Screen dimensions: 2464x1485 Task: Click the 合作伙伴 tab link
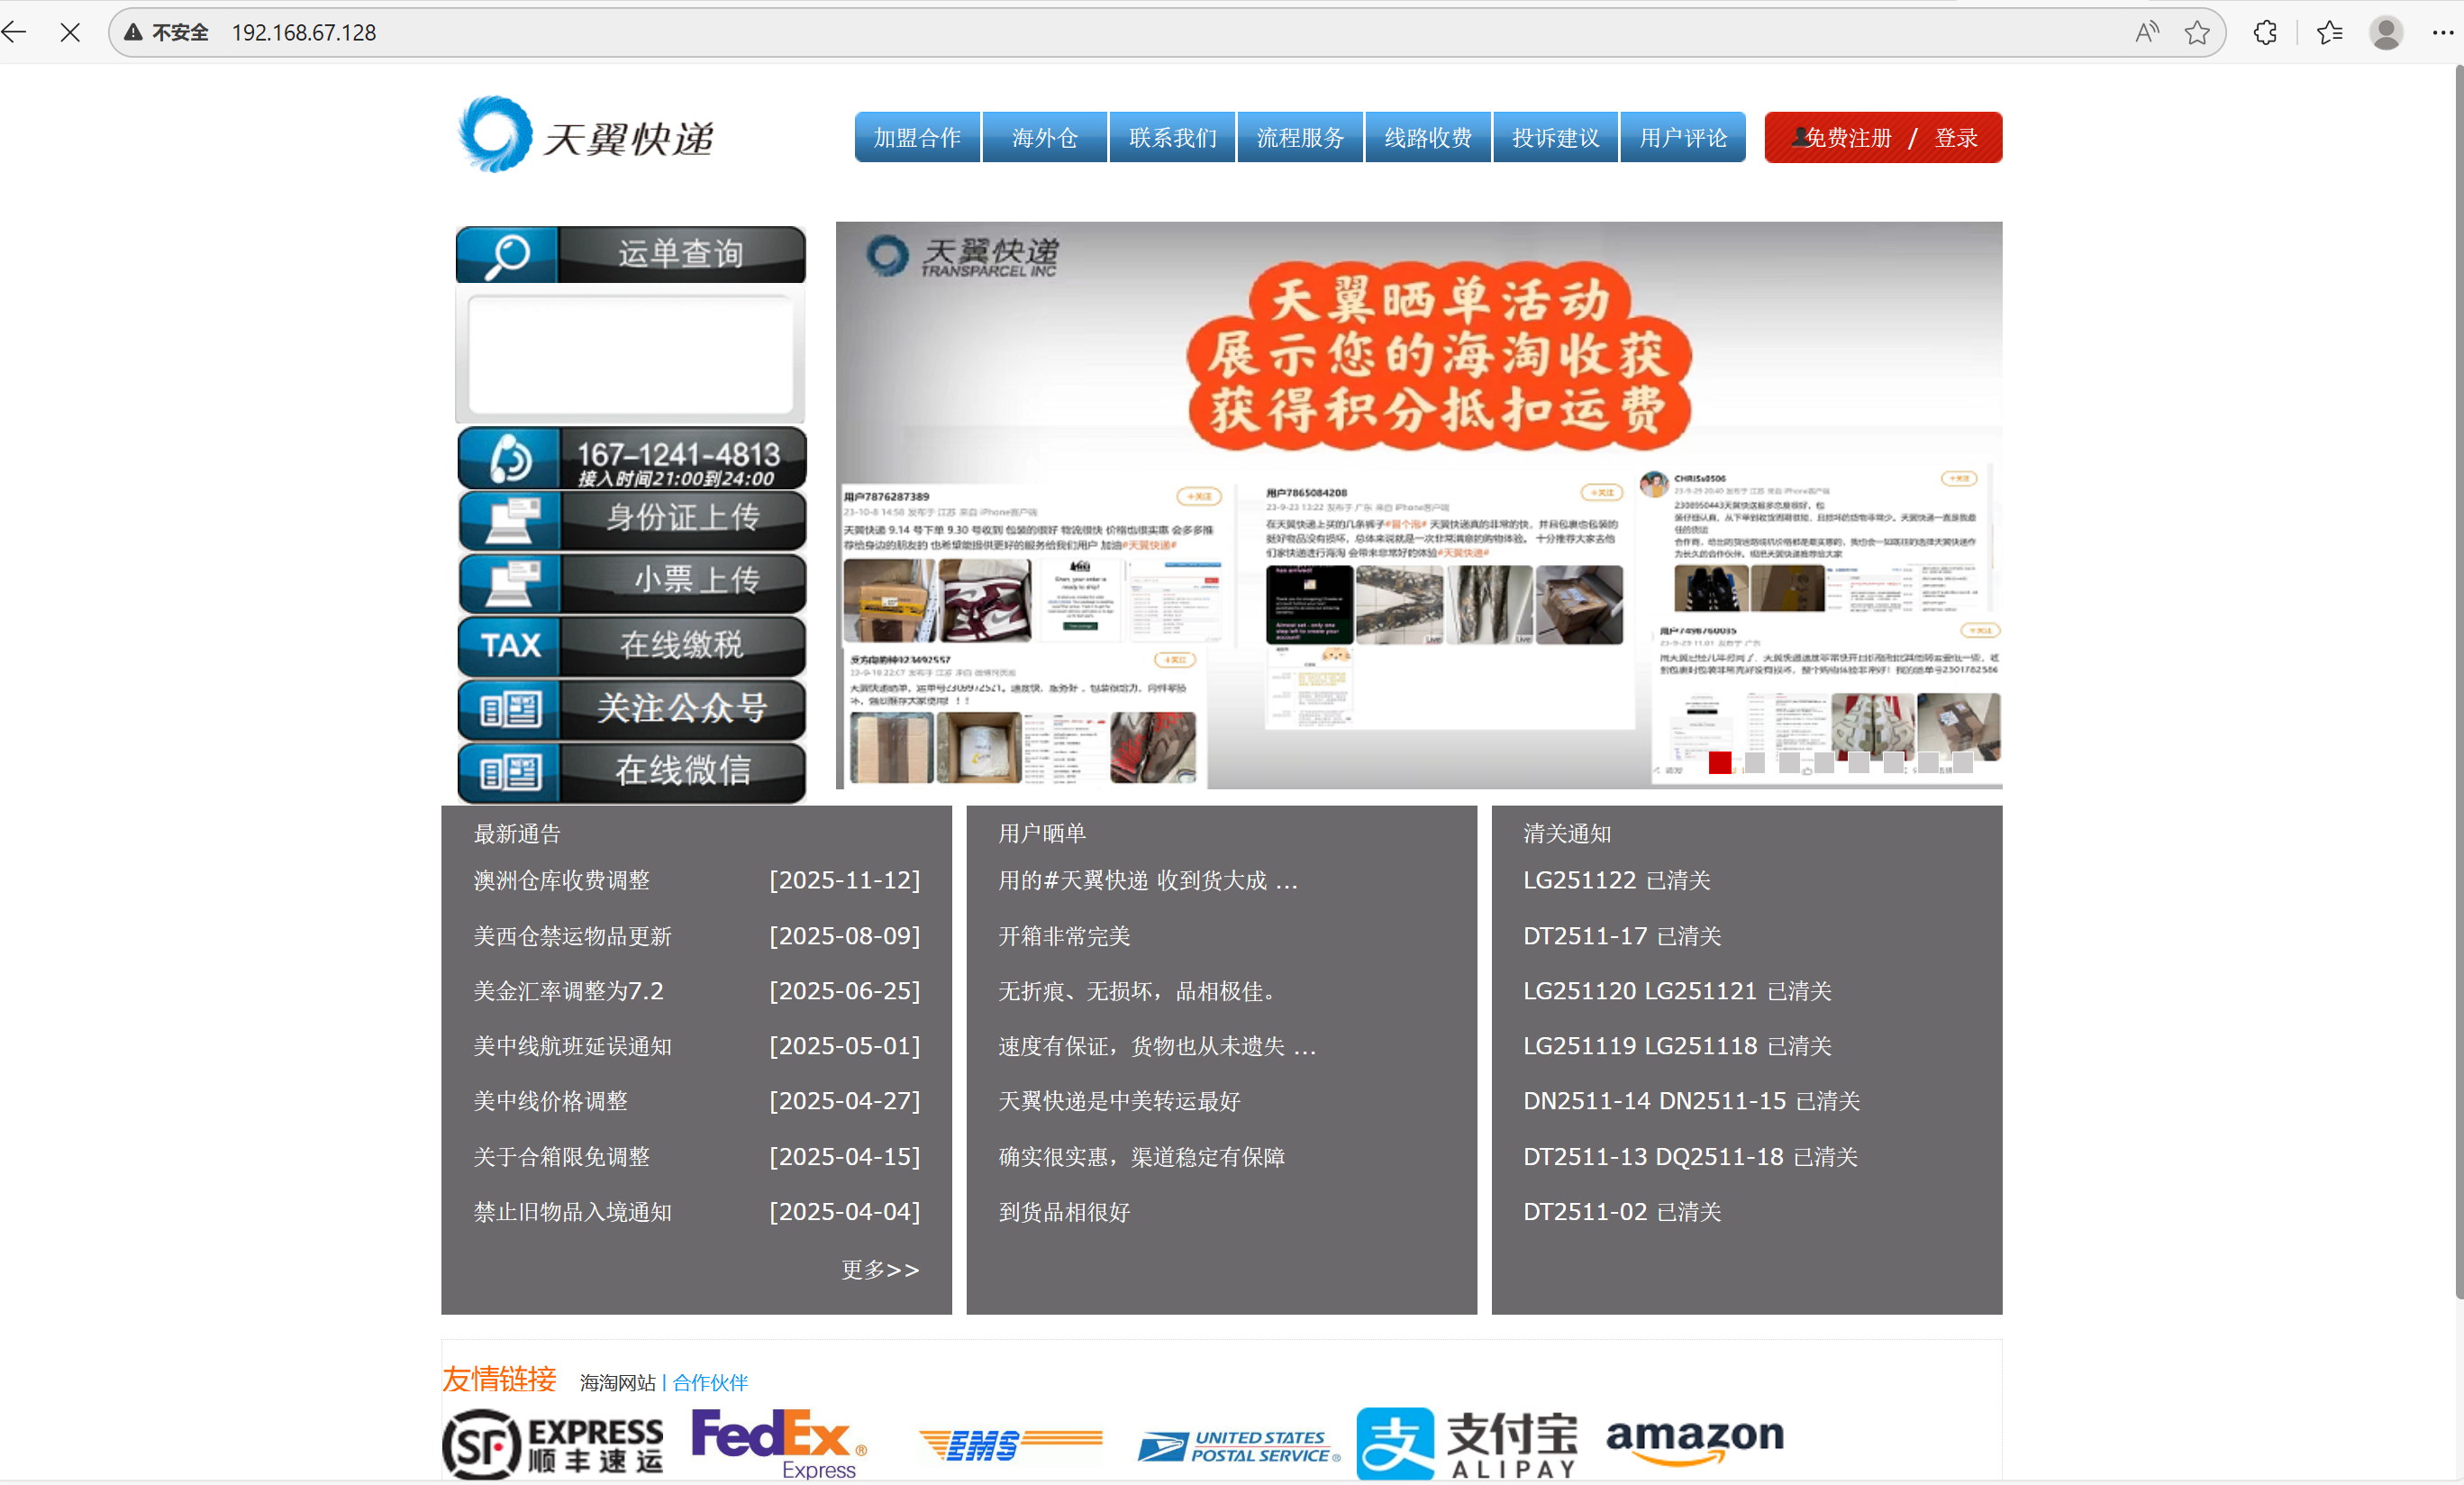[710, 1382]
